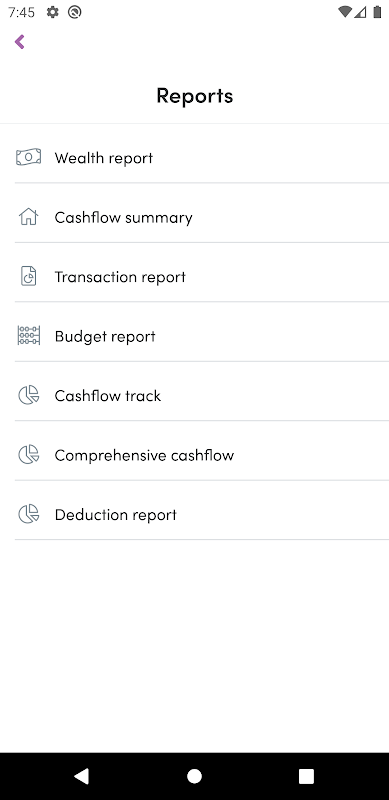The image size is (389, 800).
Task: Click the pie chart icon beside Deduction report
Action: pyautogui.click(x=29, y=514)
